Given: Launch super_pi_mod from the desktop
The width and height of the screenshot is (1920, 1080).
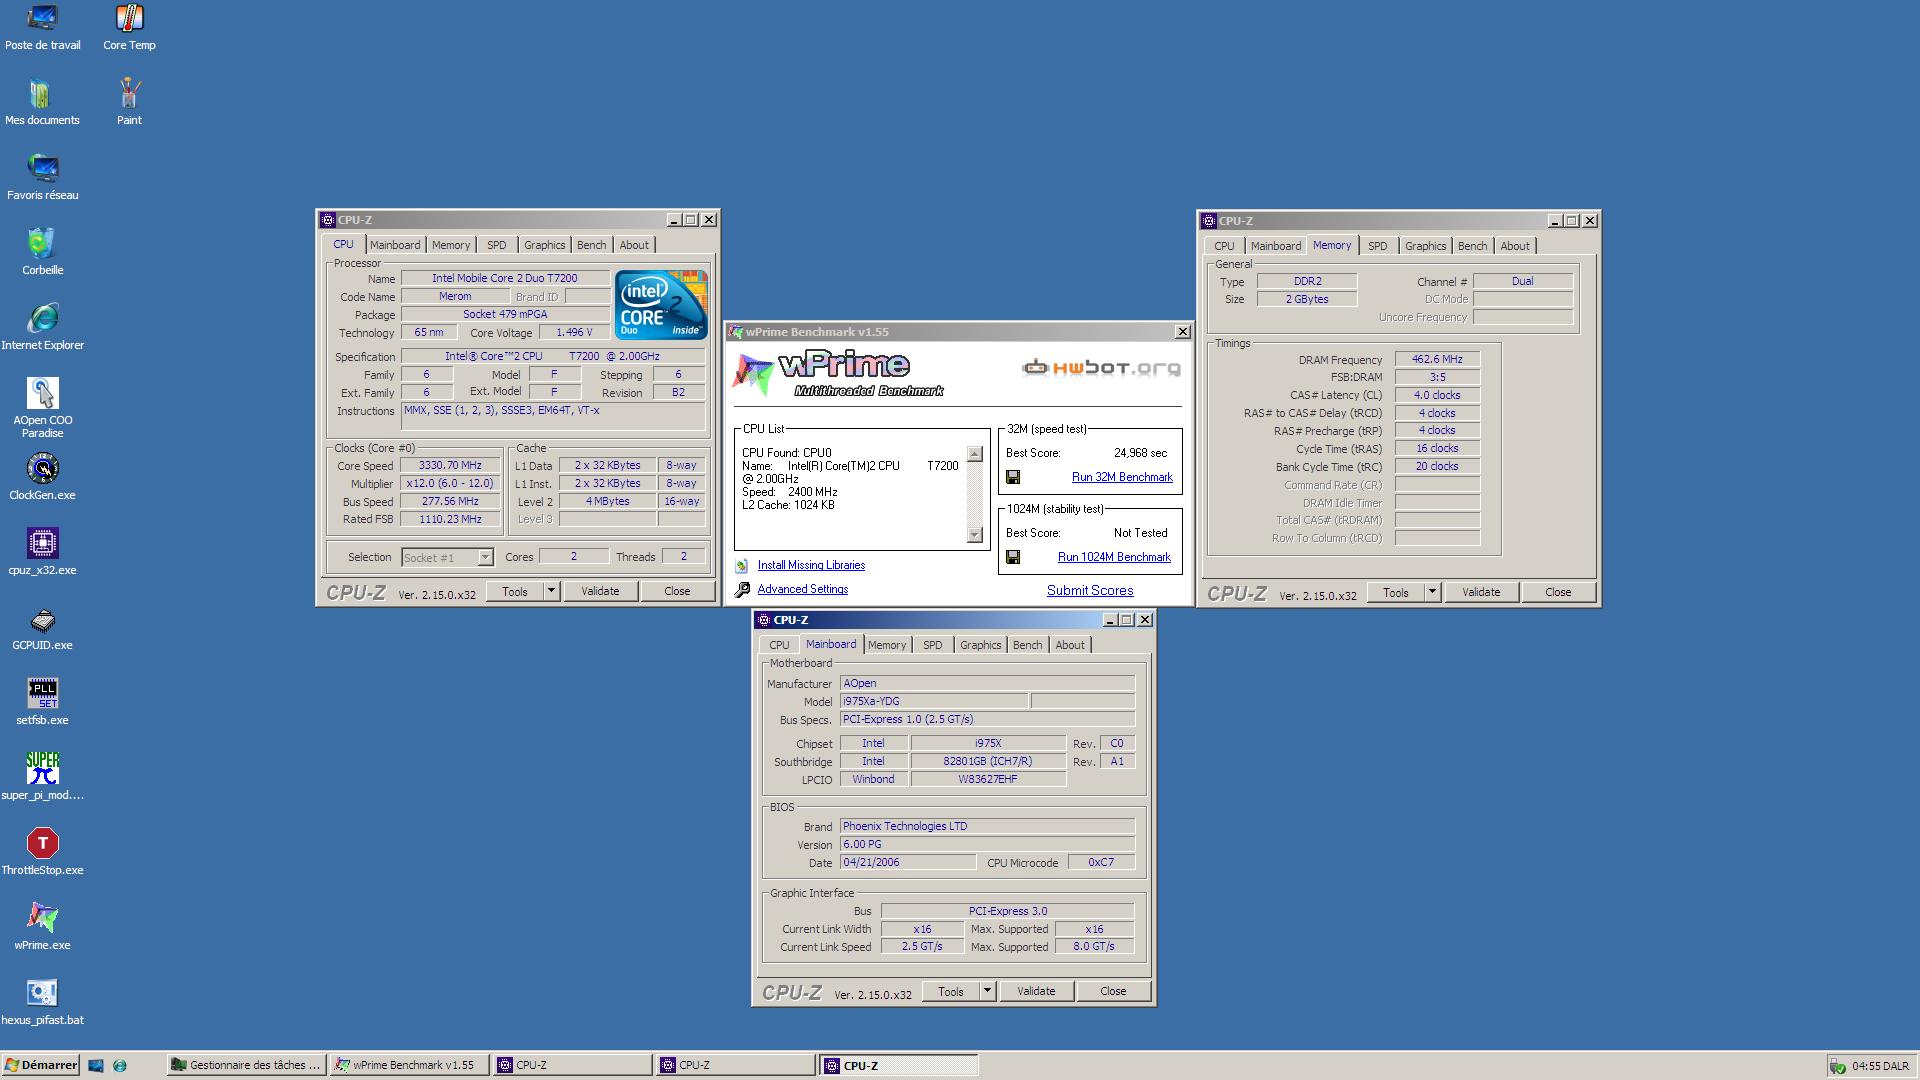Looking at the screenshot, I should (42, 777).
